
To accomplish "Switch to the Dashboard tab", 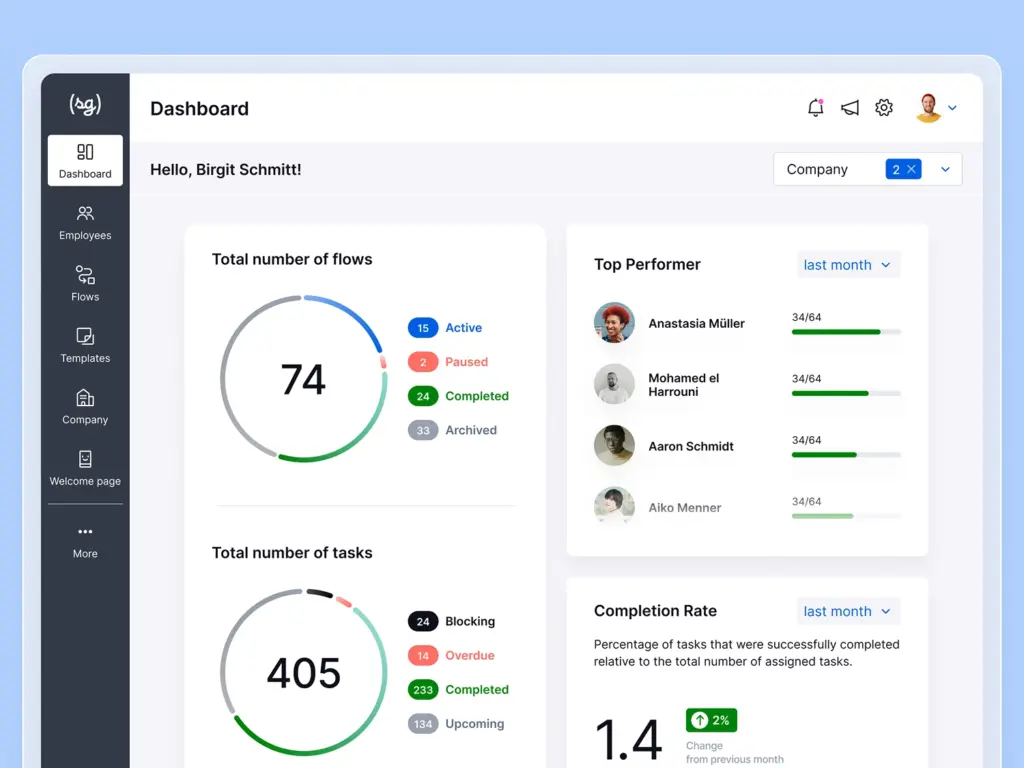I will (84, 160).
